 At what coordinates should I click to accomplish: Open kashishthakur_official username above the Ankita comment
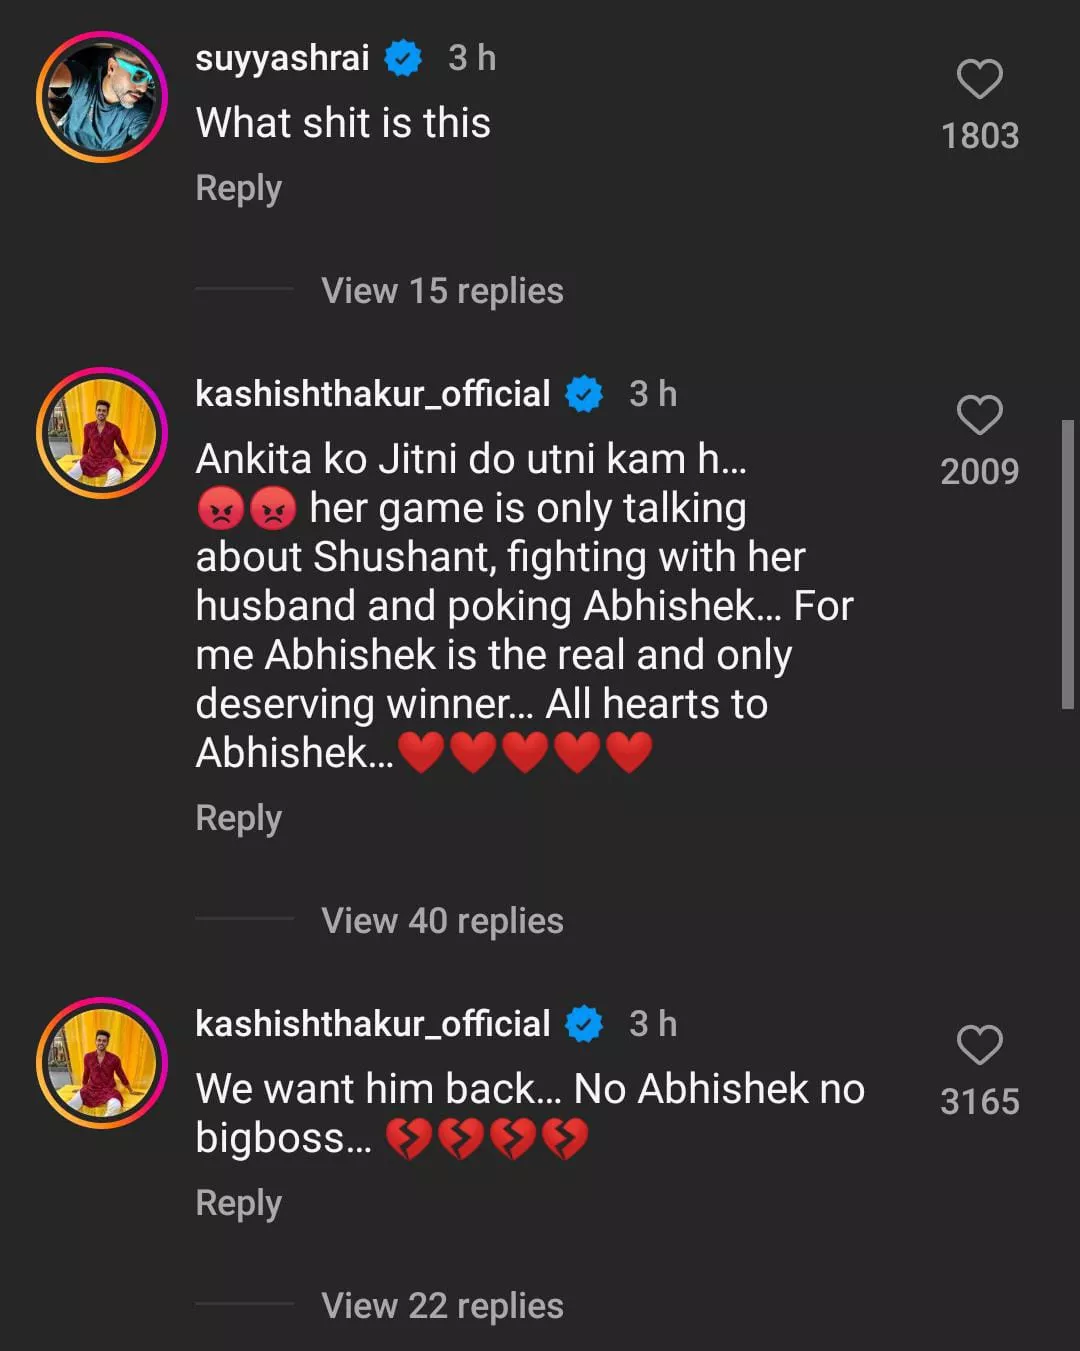pyautogui.click(x=372, y=394)
